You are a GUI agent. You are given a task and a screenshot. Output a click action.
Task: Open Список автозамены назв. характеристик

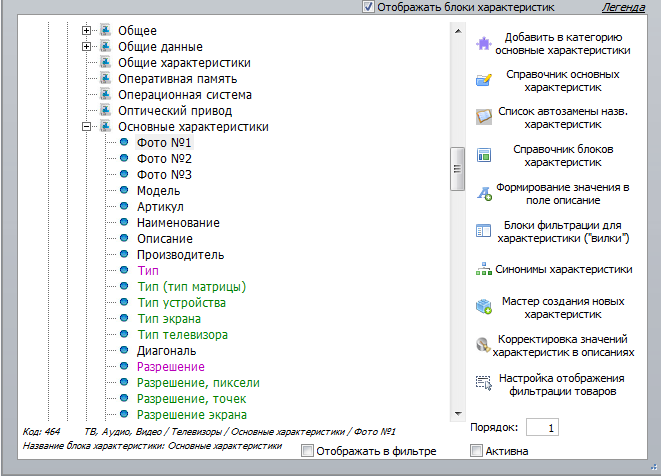[x=563, y=118]
